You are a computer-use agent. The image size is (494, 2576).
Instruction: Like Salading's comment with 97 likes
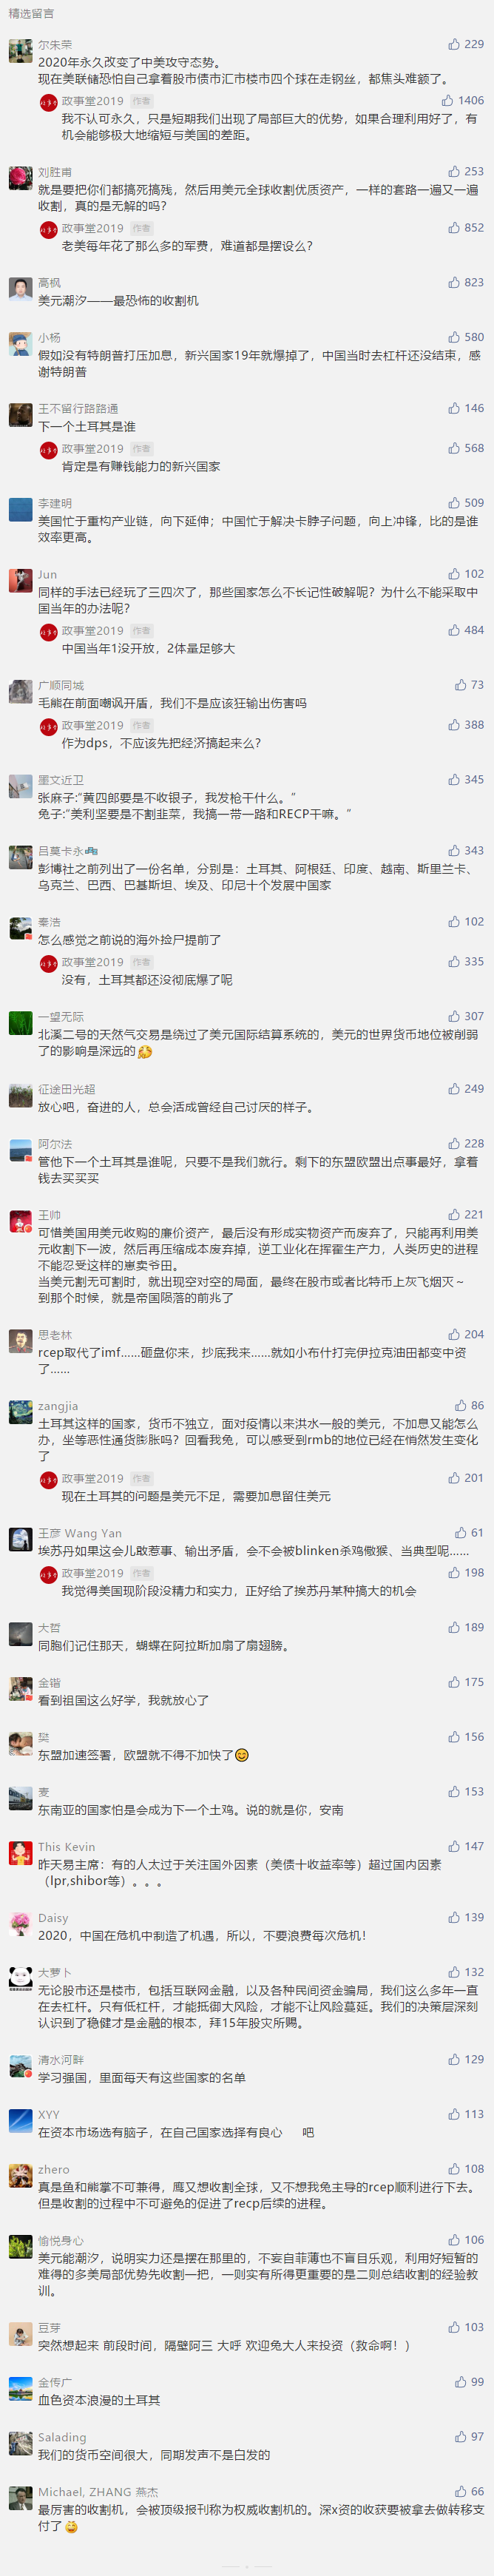click(461, 2436)
